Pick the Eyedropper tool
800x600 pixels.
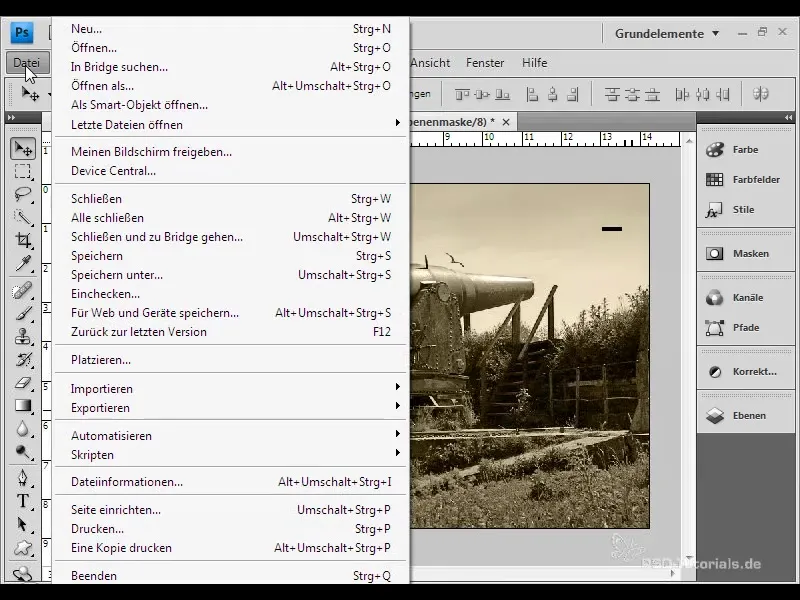tap(23, 265)
